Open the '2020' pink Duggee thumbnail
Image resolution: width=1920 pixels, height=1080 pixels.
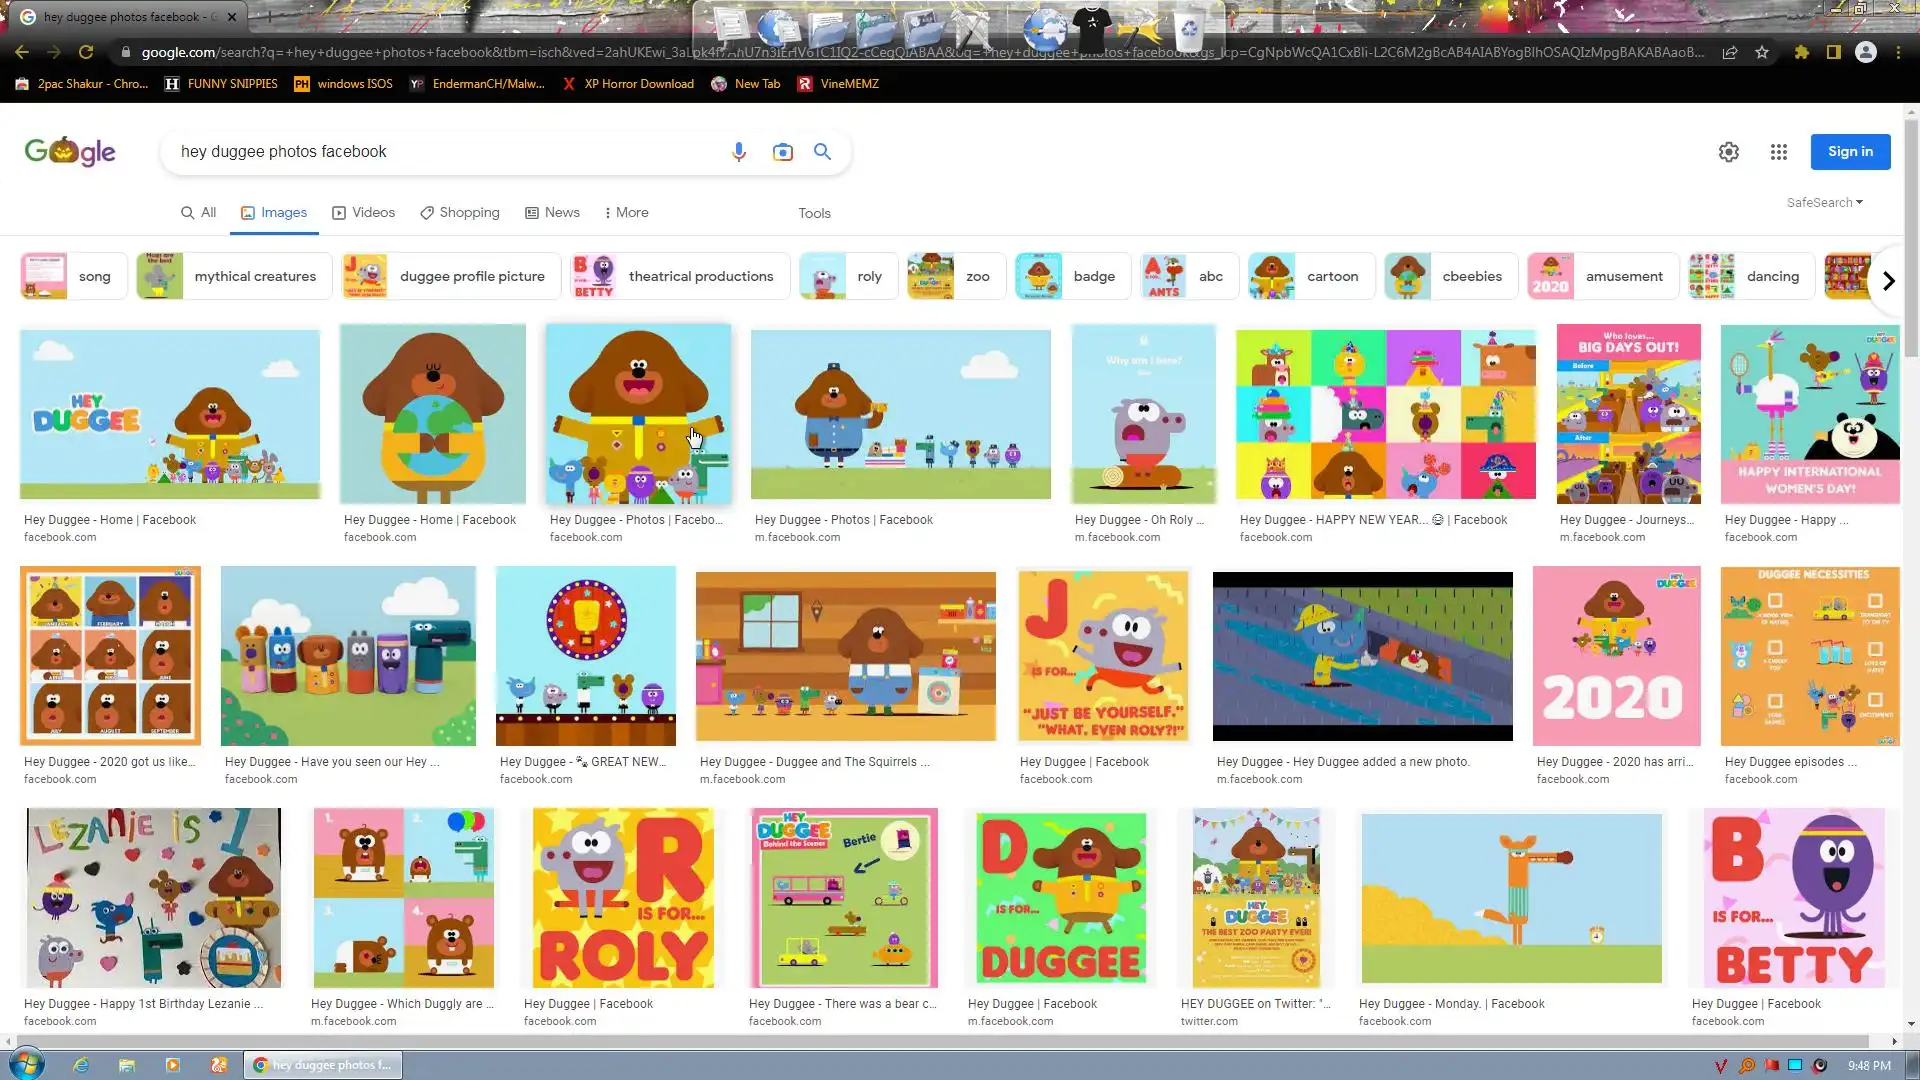[x=1615, y=656]
